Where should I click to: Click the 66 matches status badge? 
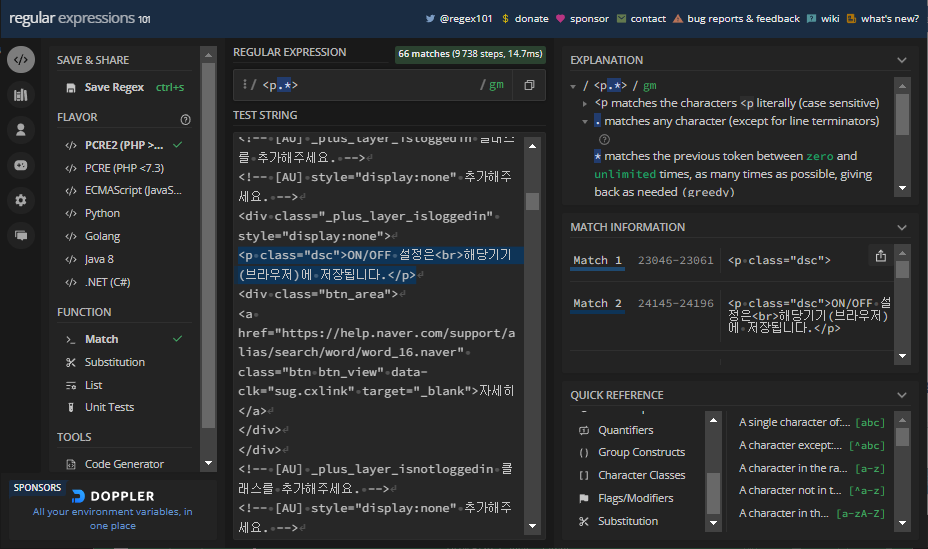coord(470,54)
